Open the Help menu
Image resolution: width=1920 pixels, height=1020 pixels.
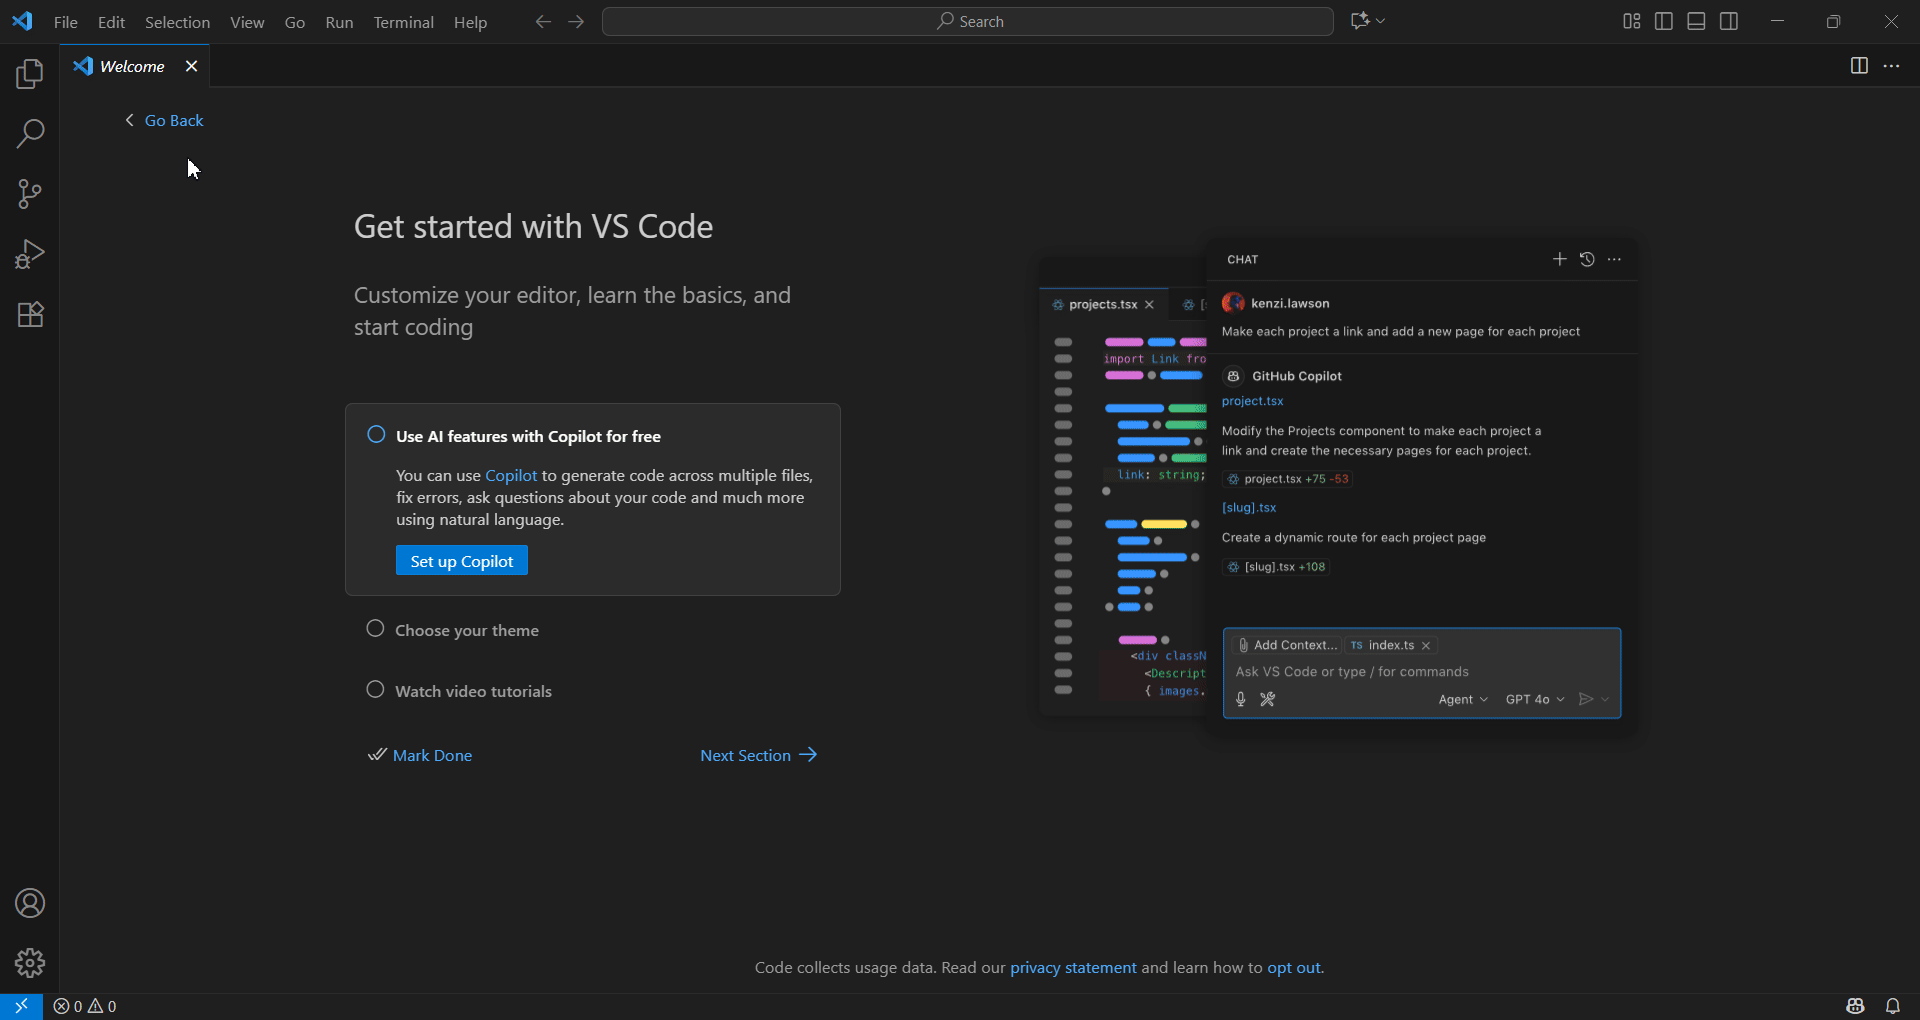pyautogui.click(x=470, y=22)
